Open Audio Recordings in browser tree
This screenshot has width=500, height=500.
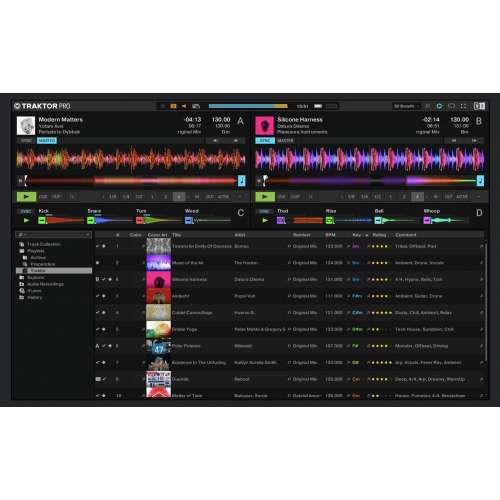pos(45,284)
